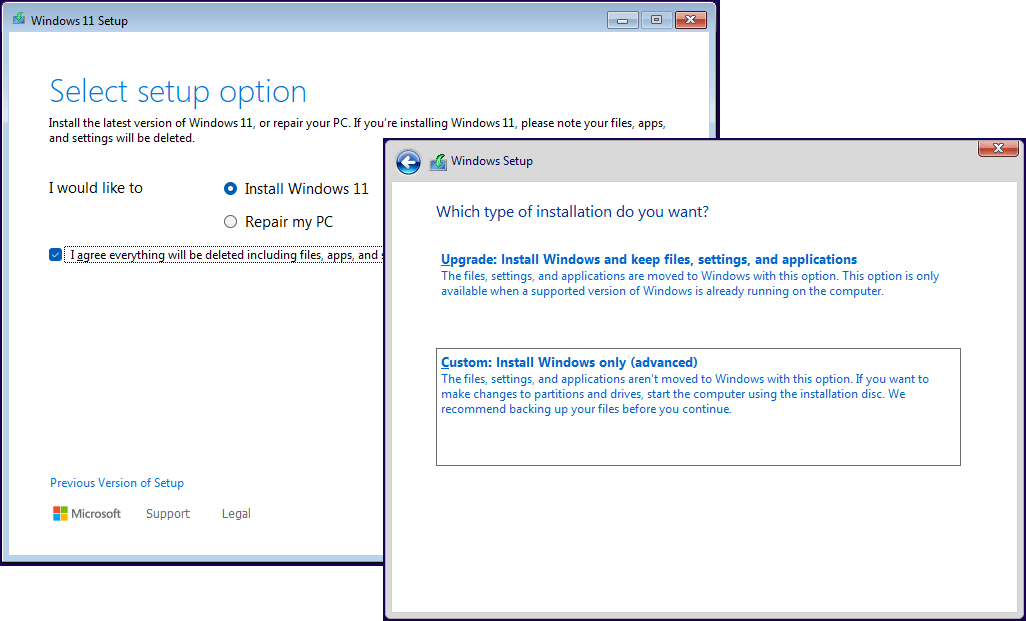
Task: Close the Windows Setup installation window
Action: pos(997,148)
